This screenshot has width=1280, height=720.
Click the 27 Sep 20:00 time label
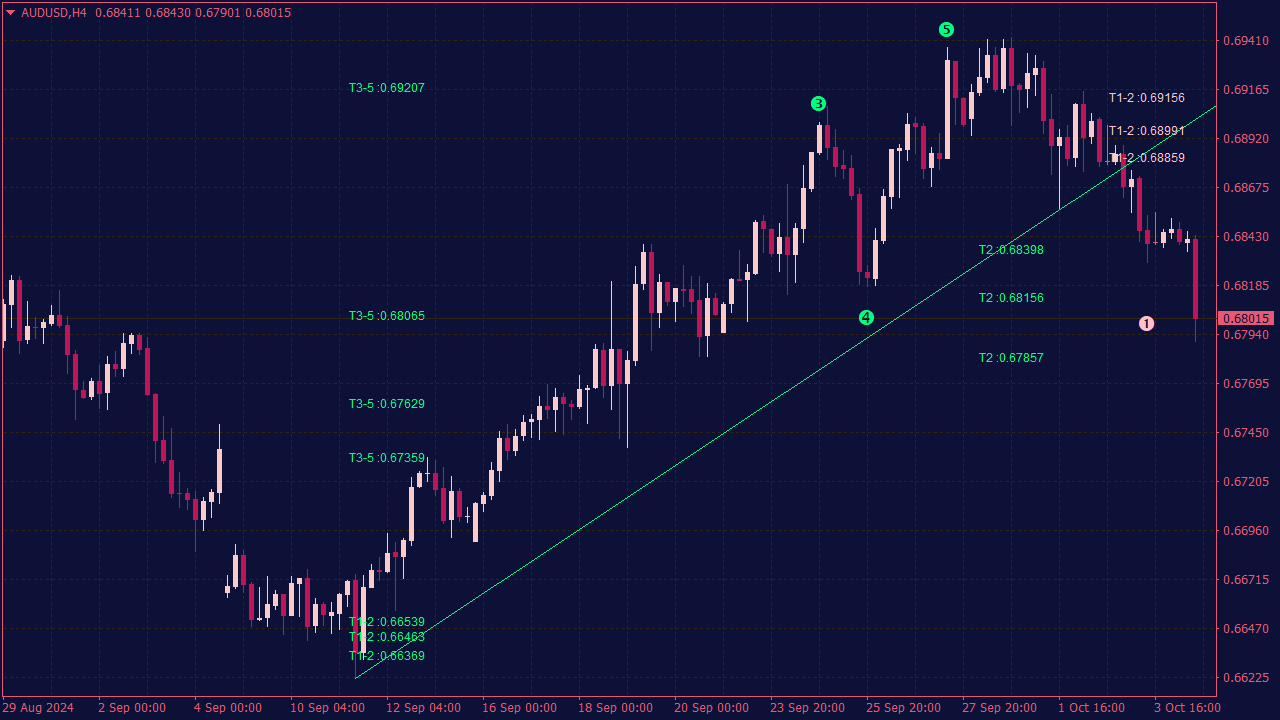click(x=999, y=708)
